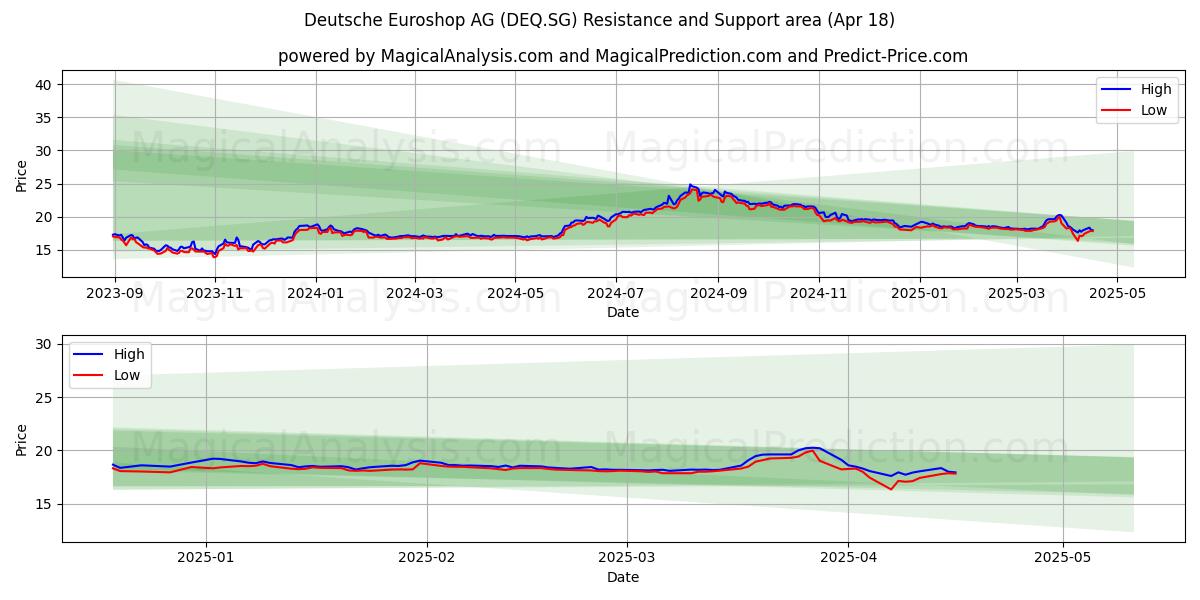Click the peak of the High line near 2024-08 in top chart

(690, 184)
